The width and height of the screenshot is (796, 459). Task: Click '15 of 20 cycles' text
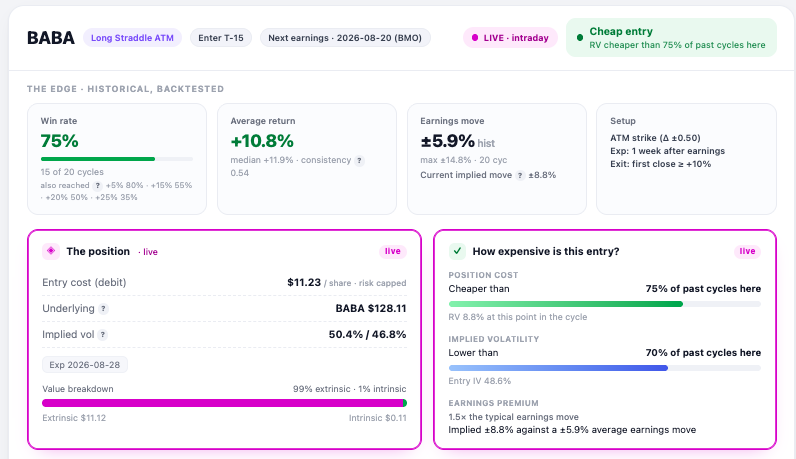[72, 172]
